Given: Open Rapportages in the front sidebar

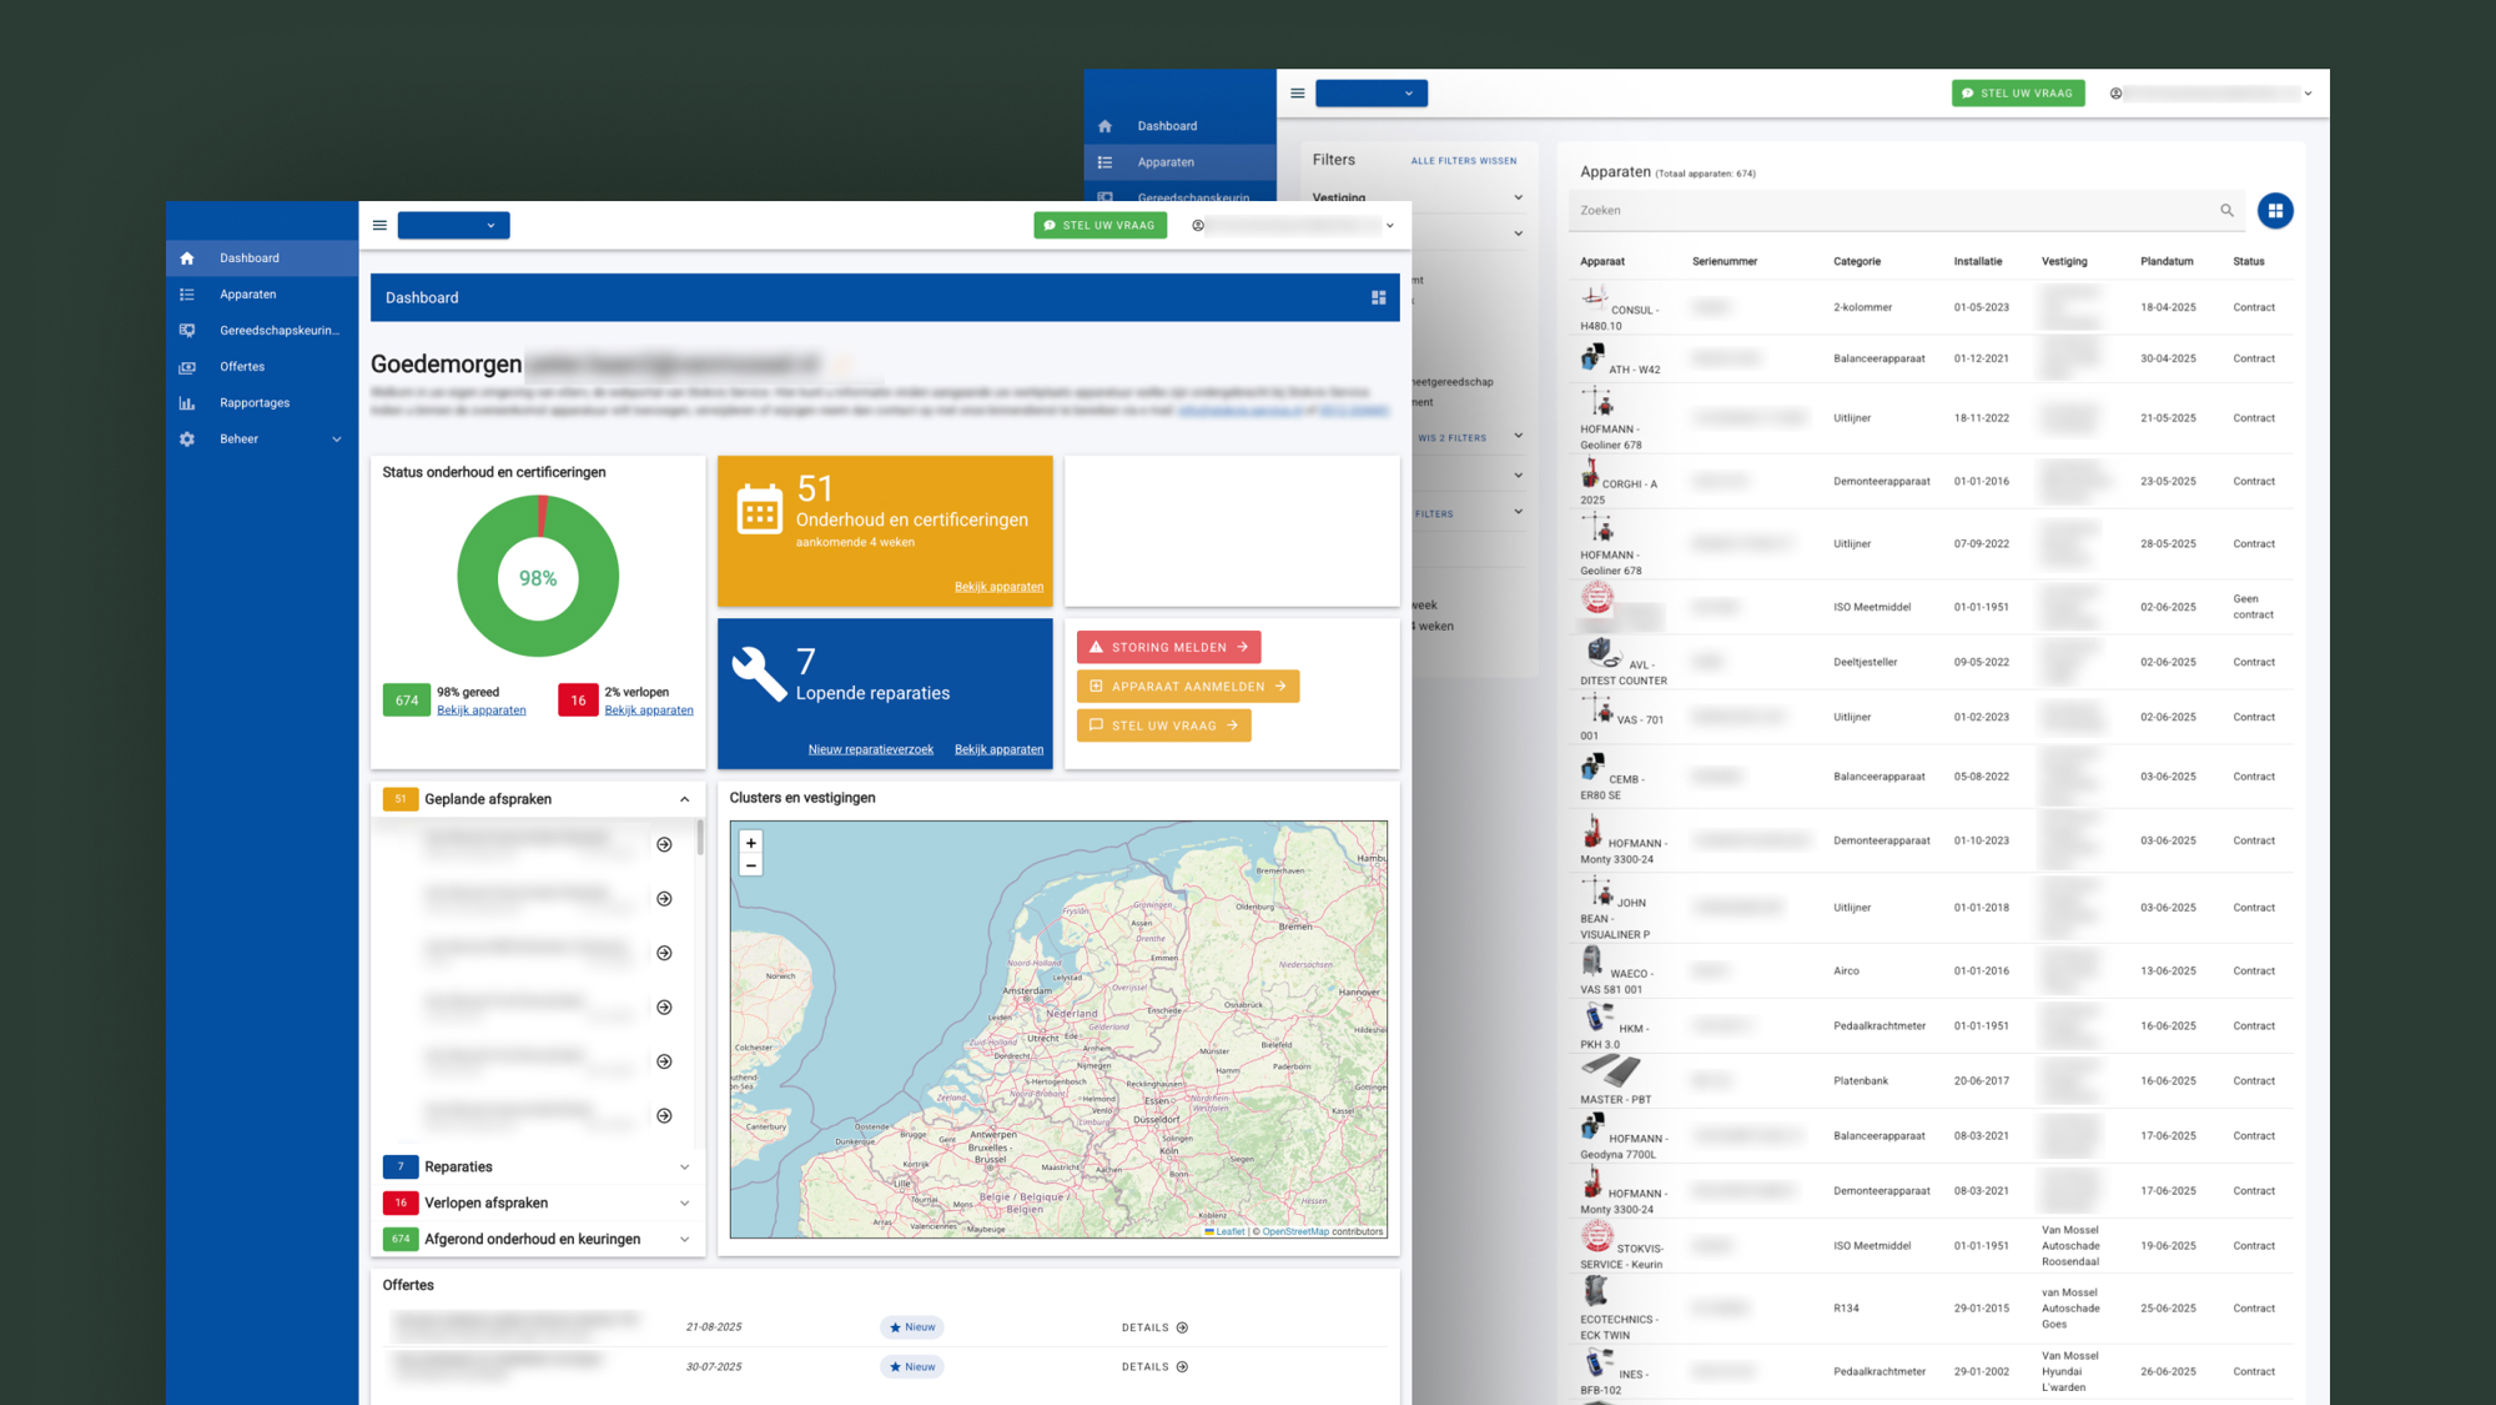Looking at the screenshot, I should (x=262, y=403).
